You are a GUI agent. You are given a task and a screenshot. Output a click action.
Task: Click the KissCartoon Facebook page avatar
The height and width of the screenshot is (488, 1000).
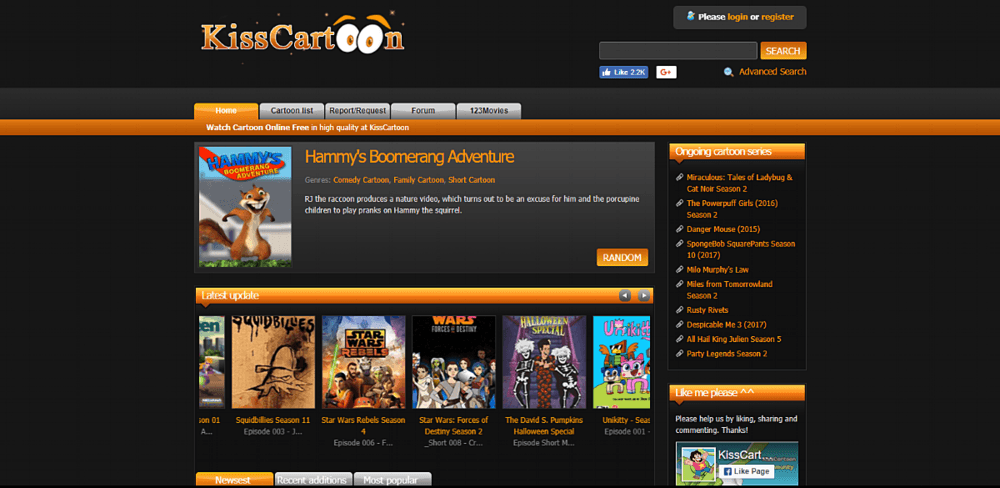tap(697, 463)
